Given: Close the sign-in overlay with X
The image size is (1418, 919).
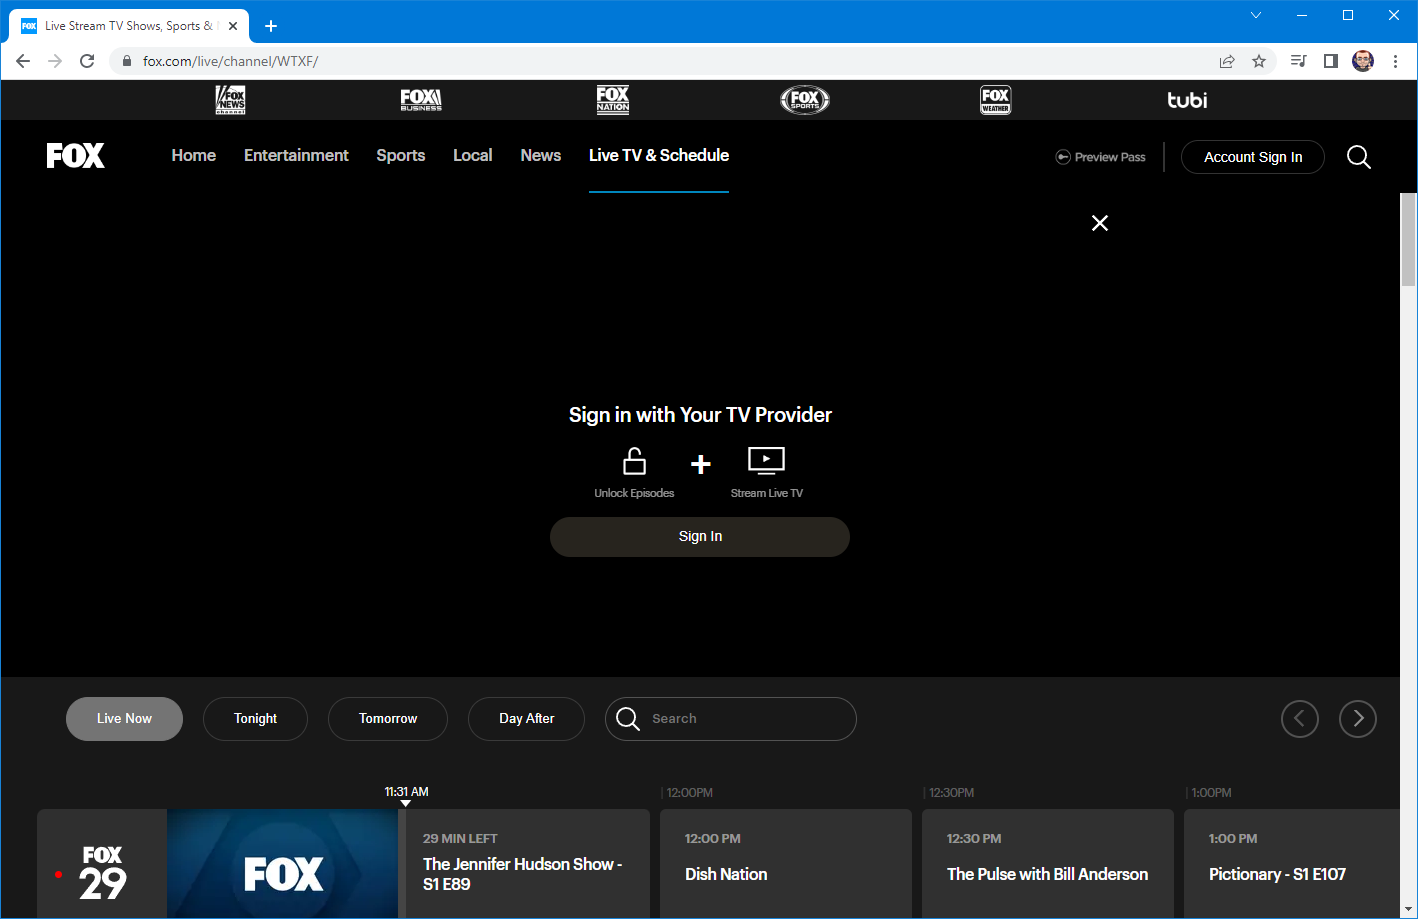Looking at the screenshot, I should 1100,223.
